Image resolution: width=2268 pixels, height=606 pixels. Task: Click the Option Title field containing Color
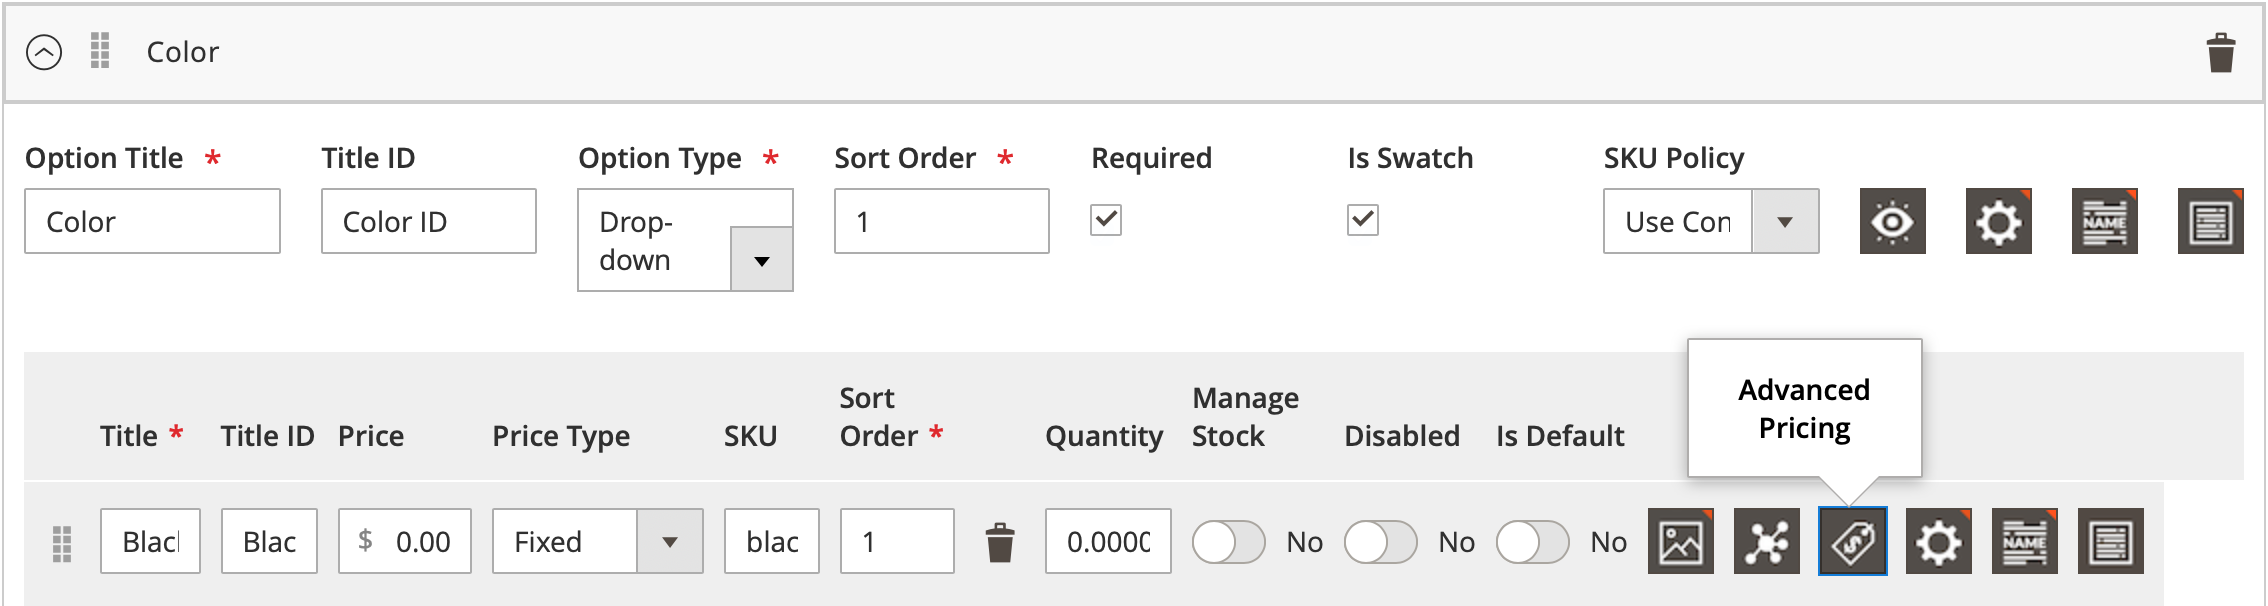click(x=152, y=221)
